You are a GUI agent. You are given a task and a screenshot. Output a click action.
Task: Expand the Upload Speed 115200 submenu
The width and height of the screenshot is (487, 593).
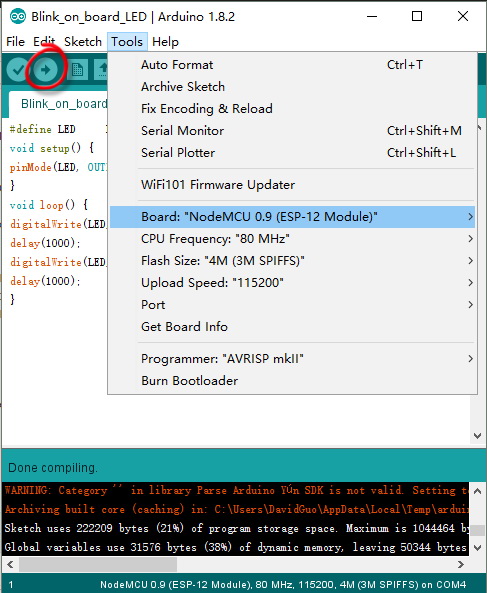pyautogui.click(x=292, y=283)
